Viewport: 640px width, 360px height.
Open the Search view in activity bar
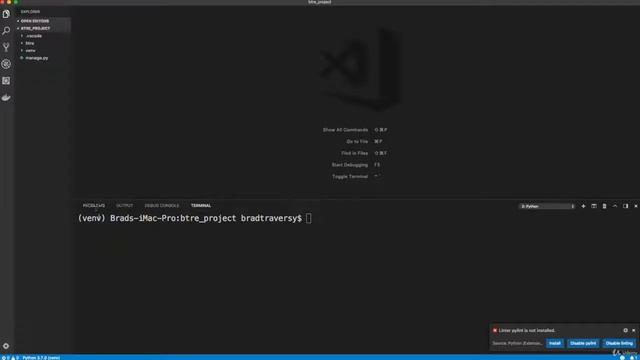(x=6, y=31)
